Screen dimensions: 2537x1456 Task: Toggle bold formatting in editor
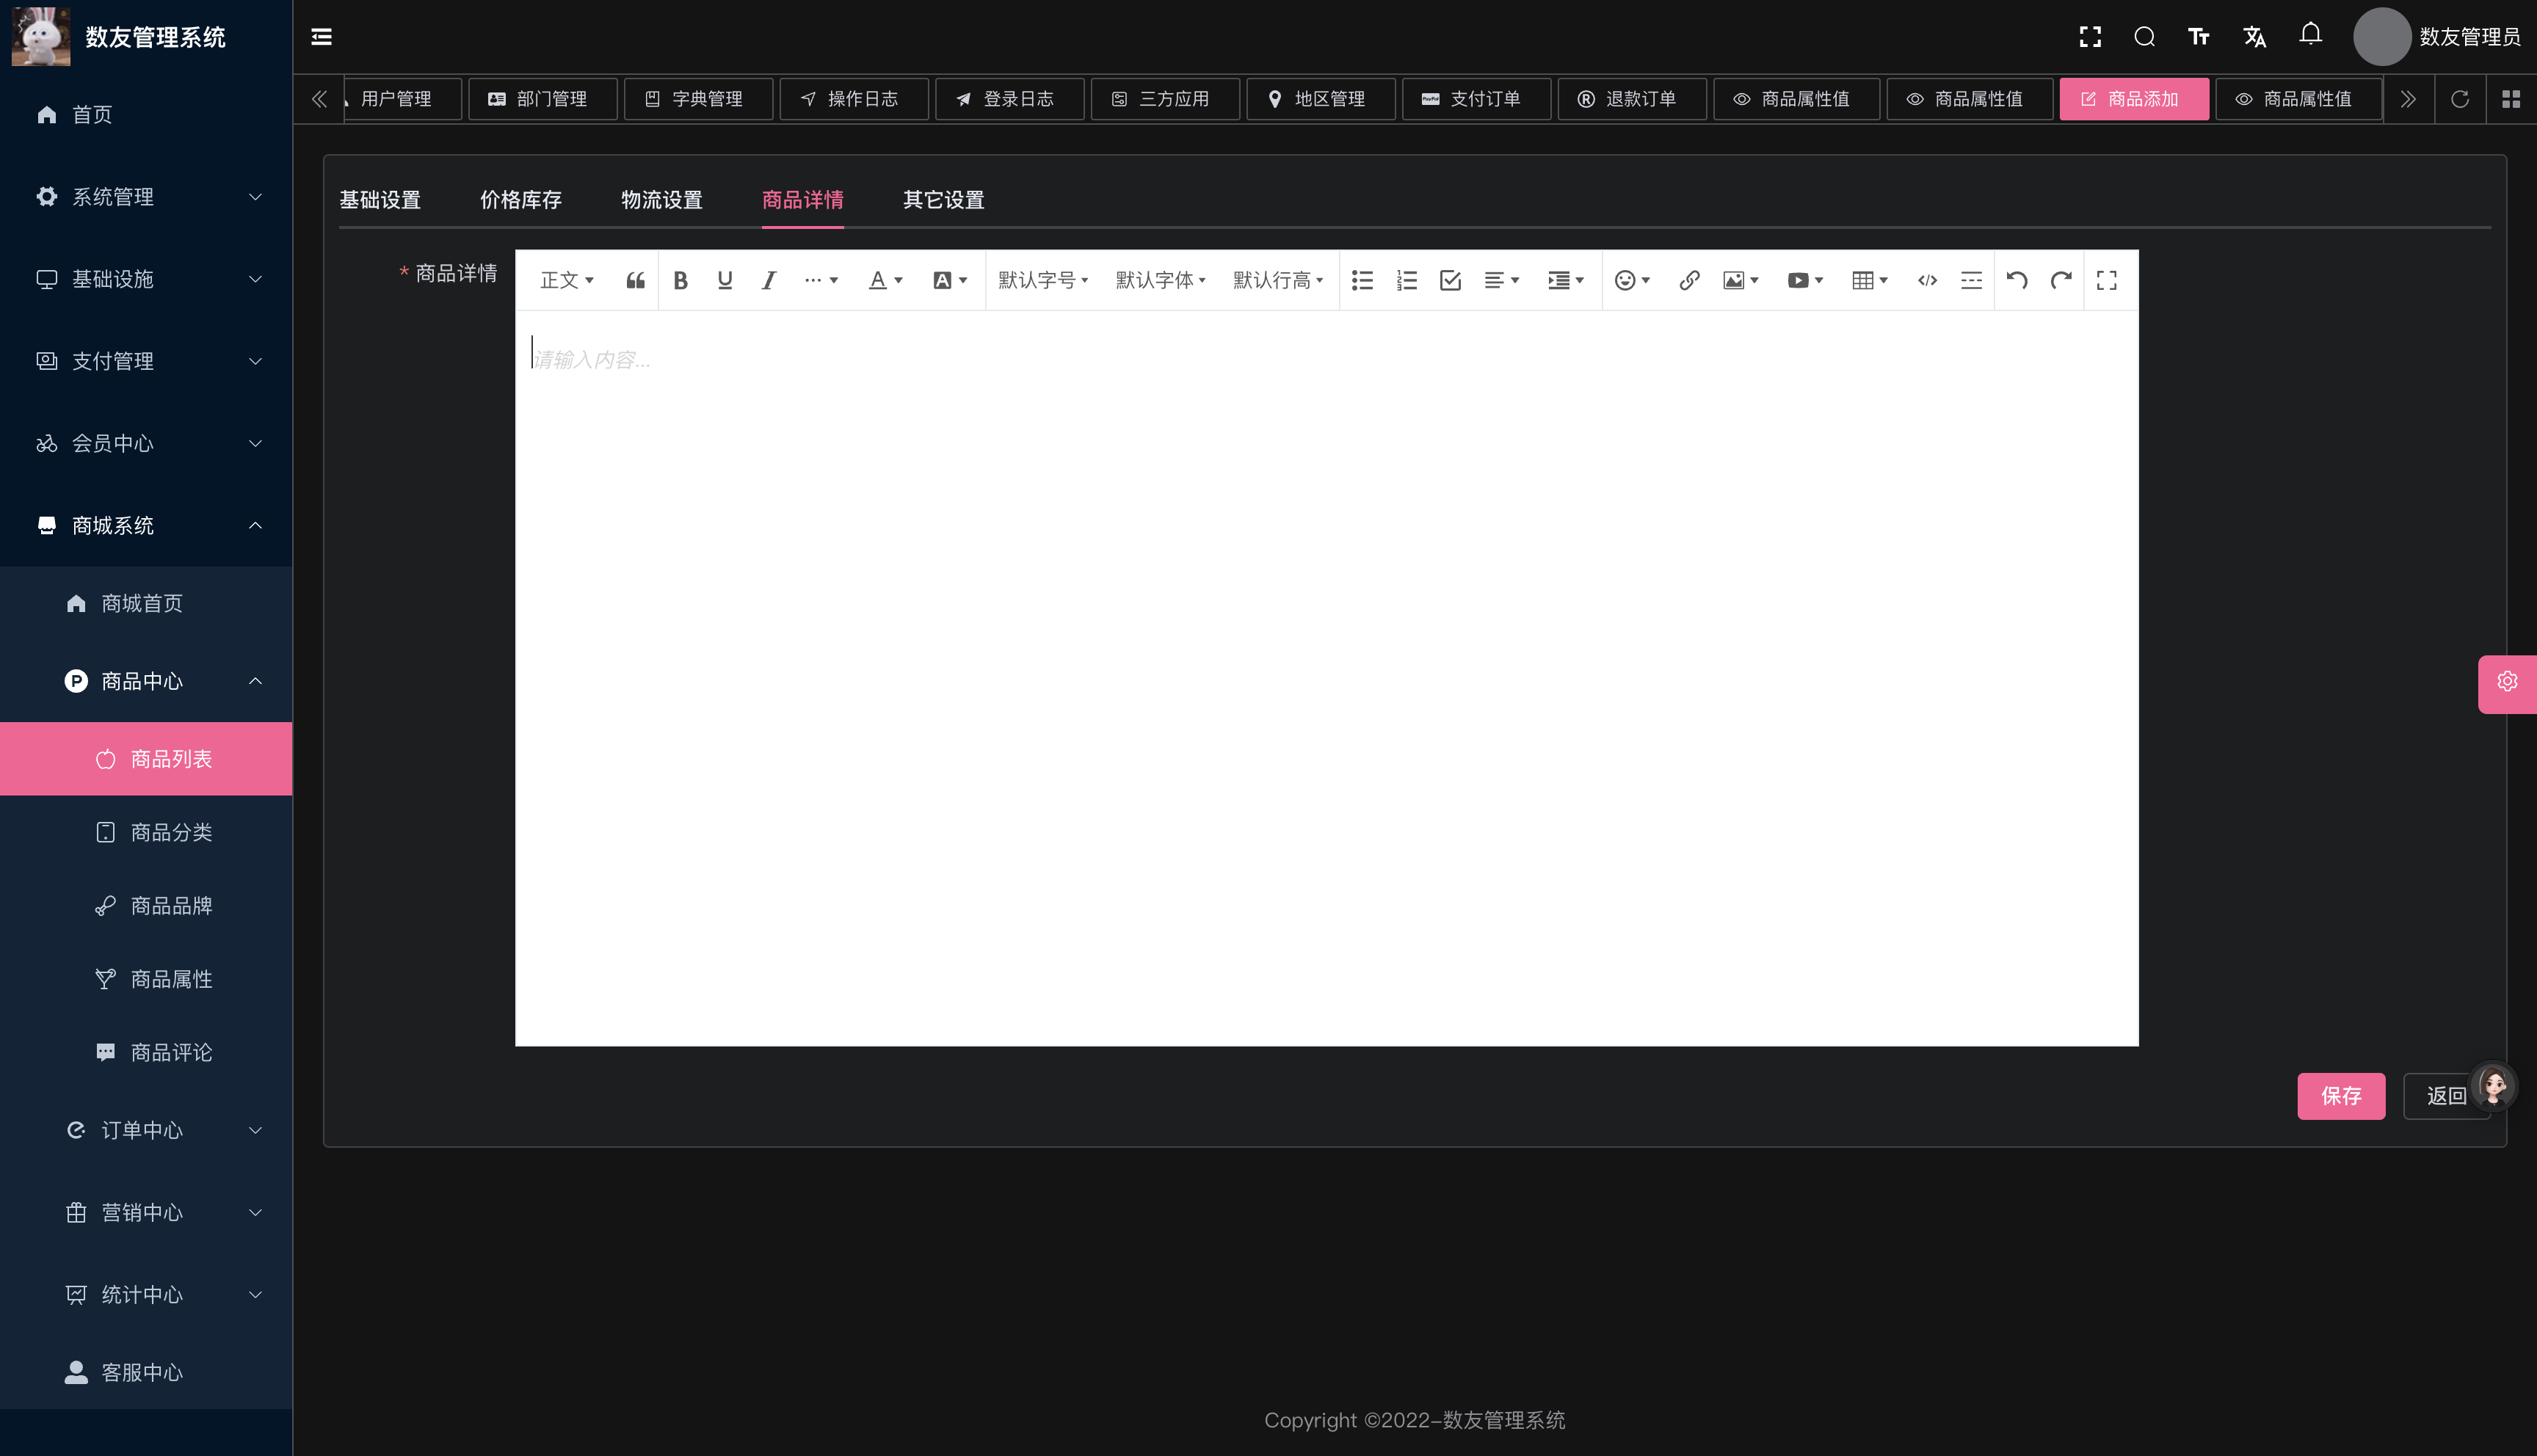pos(680,281)
